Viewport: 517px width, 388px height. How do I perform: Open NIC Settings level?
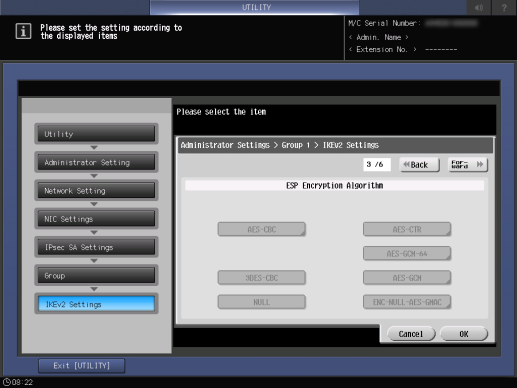pos(96,219)
